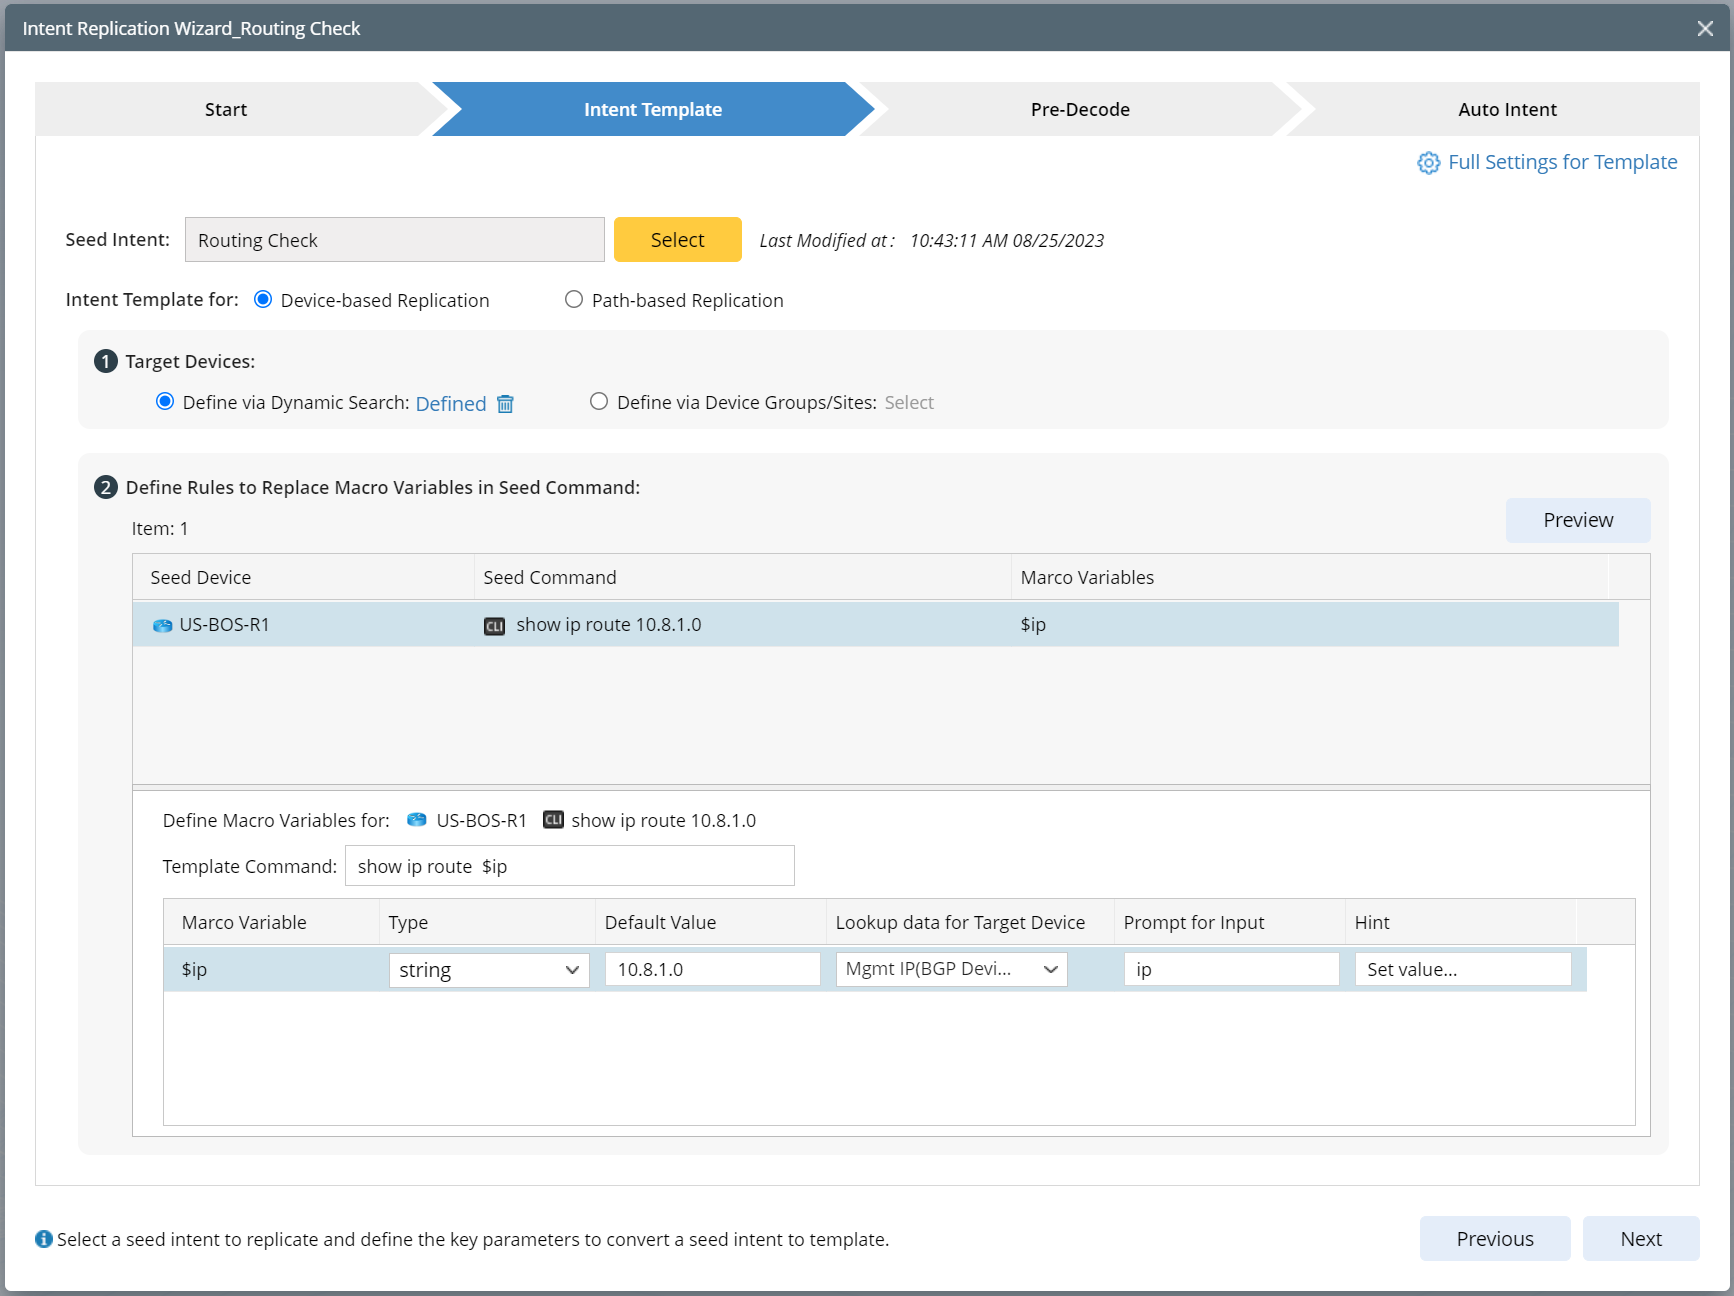The image size is (1734, 1296).
Task: Click the info icon near the bottom hint text
Action: 44,1238
